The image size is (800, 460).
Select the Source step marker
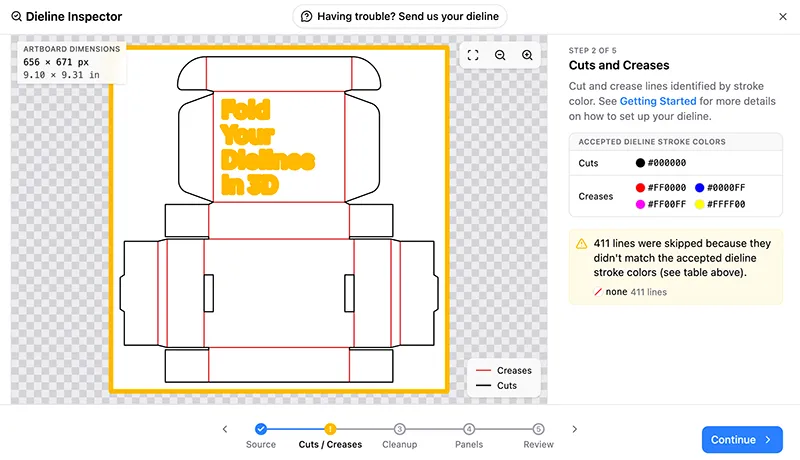tap(261, 429)
